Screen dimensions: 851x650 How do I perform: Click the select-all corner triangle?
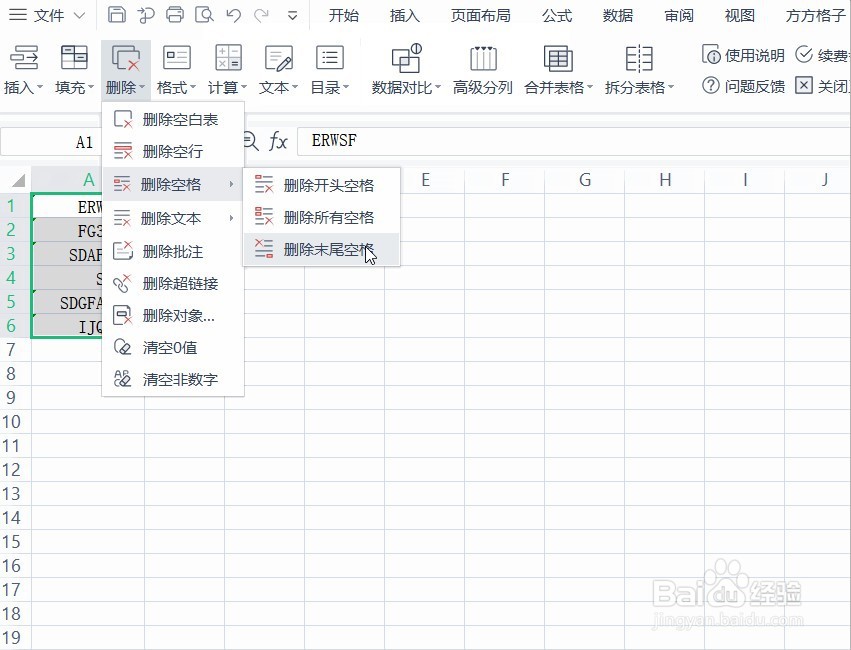(16, 180)
